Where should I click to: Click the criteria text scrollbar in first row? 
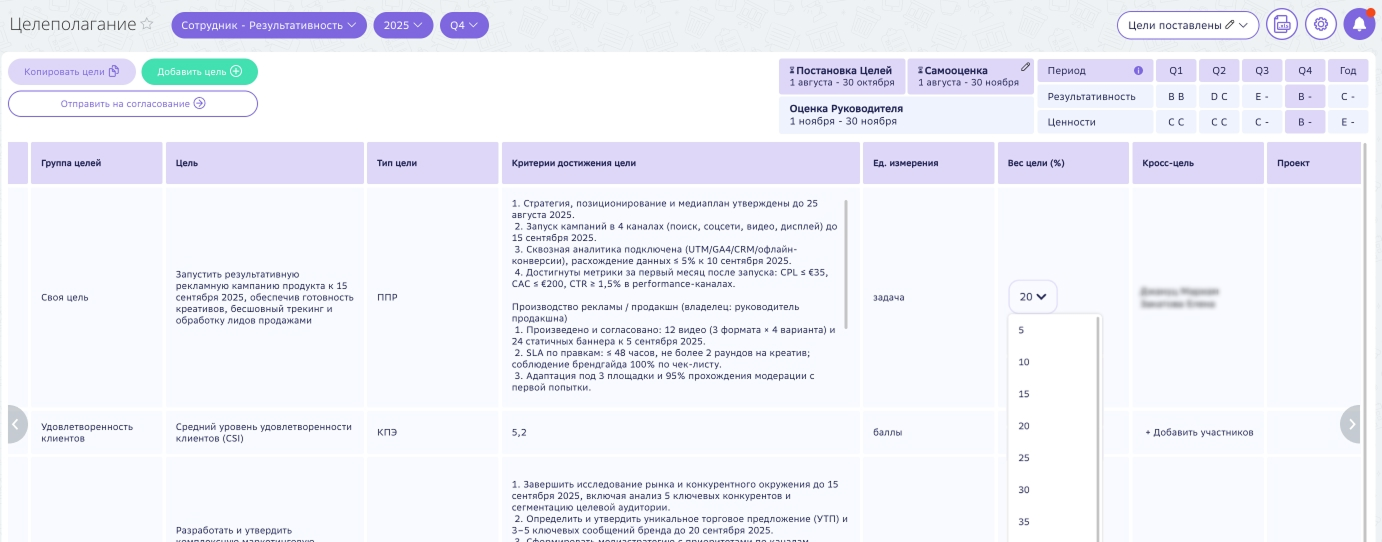847,264
